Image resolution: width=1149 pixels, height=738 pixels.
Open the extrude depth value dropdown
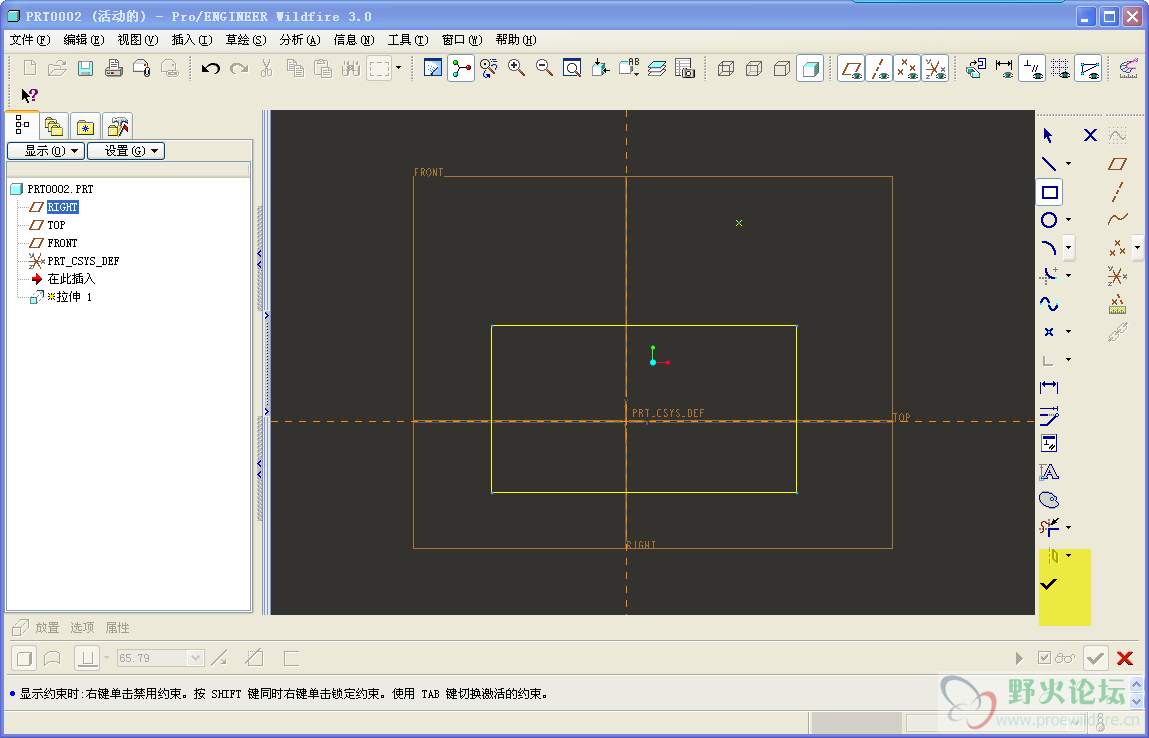[x=195, y=658]
